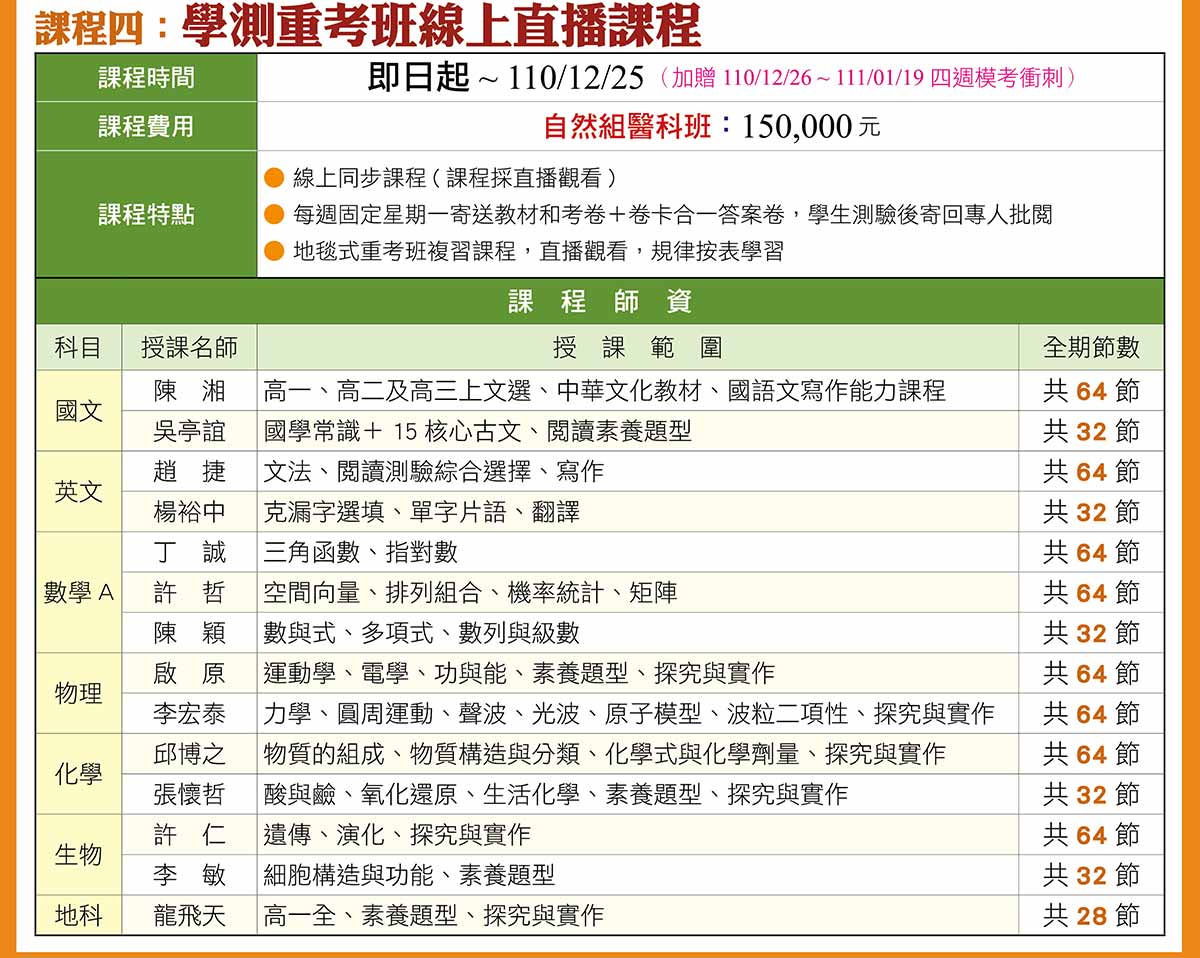The width and height of the screenshot is (1200, 958).
Task: Click the scope text starting '國學常識＋ 15 核心古文'
Action: coord(477,432)
